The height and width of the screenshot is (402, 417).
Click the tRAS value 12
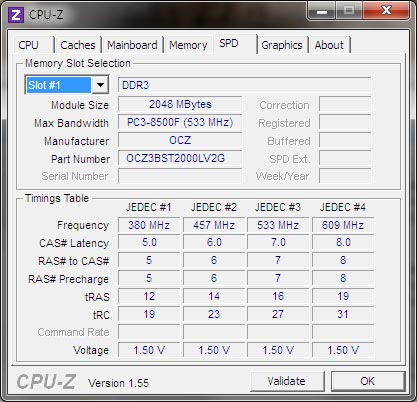click(x=149, y=296)
